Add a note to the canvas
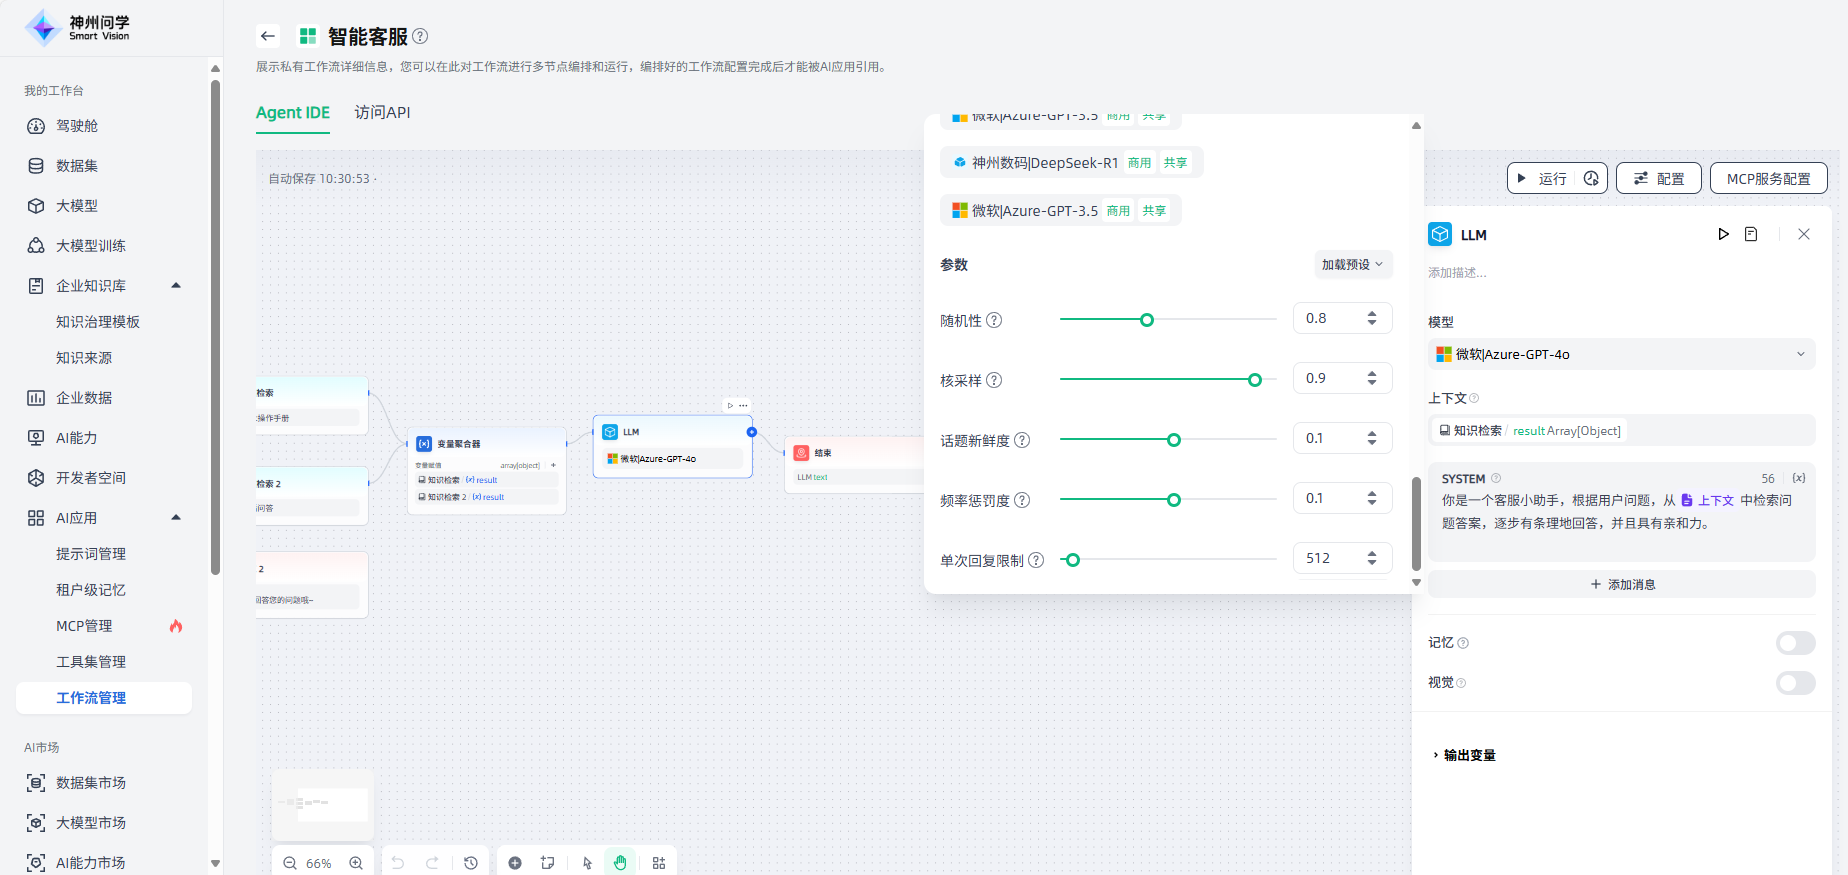The width and height of the screenshot is (1848, 875). (x=548, y=863)
